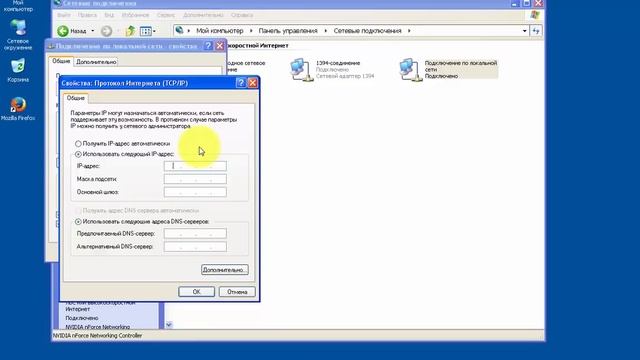Click the address bar folder icon
The height and width of the screenshot is (360, 640).
point(179,31)
